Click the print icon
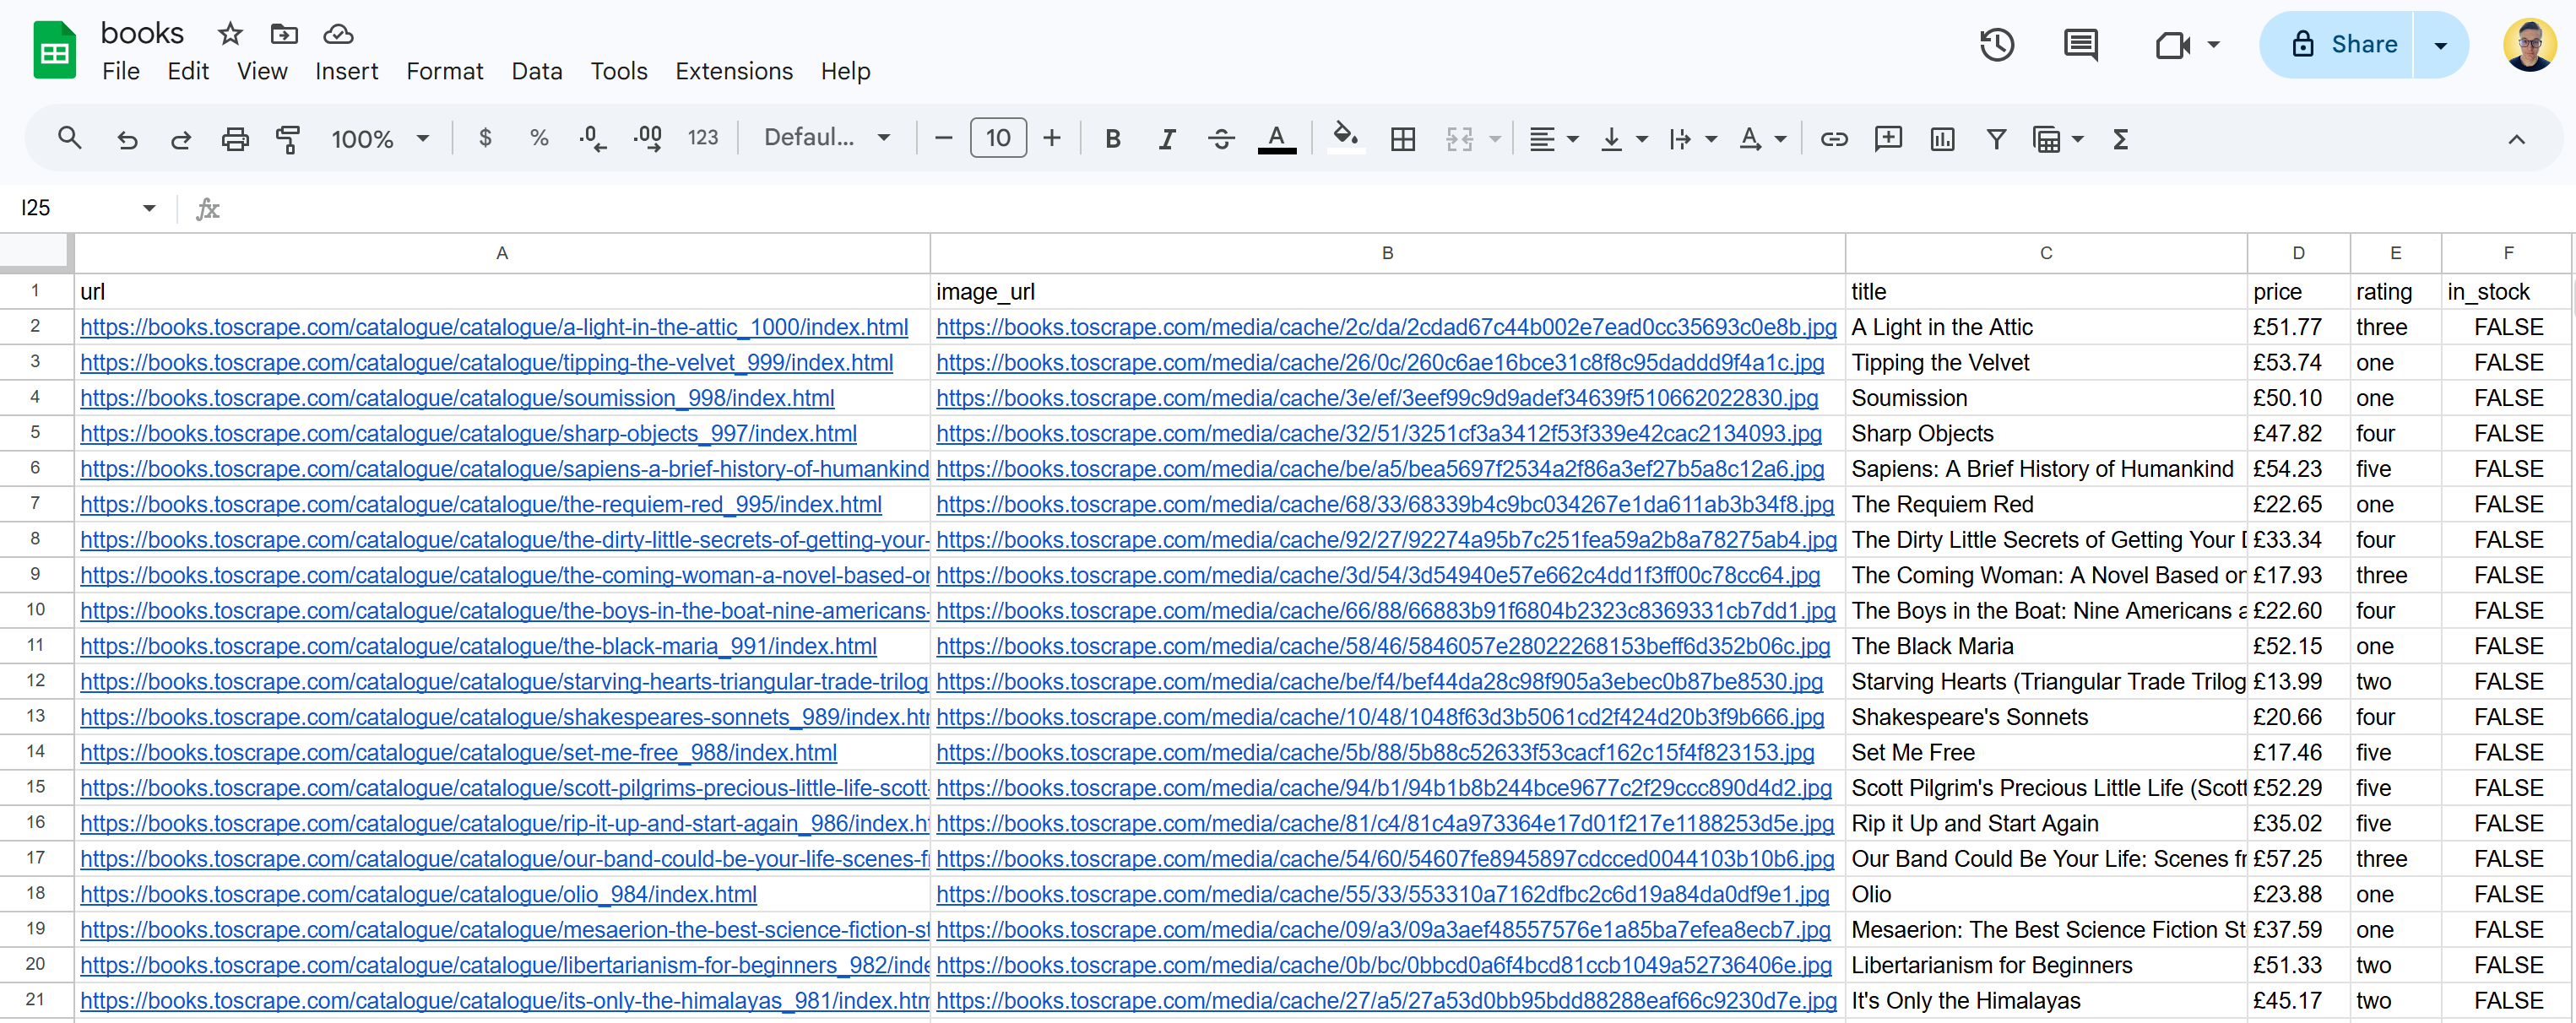Screen dimensions: 2576x1023 [x=235, y=139]
